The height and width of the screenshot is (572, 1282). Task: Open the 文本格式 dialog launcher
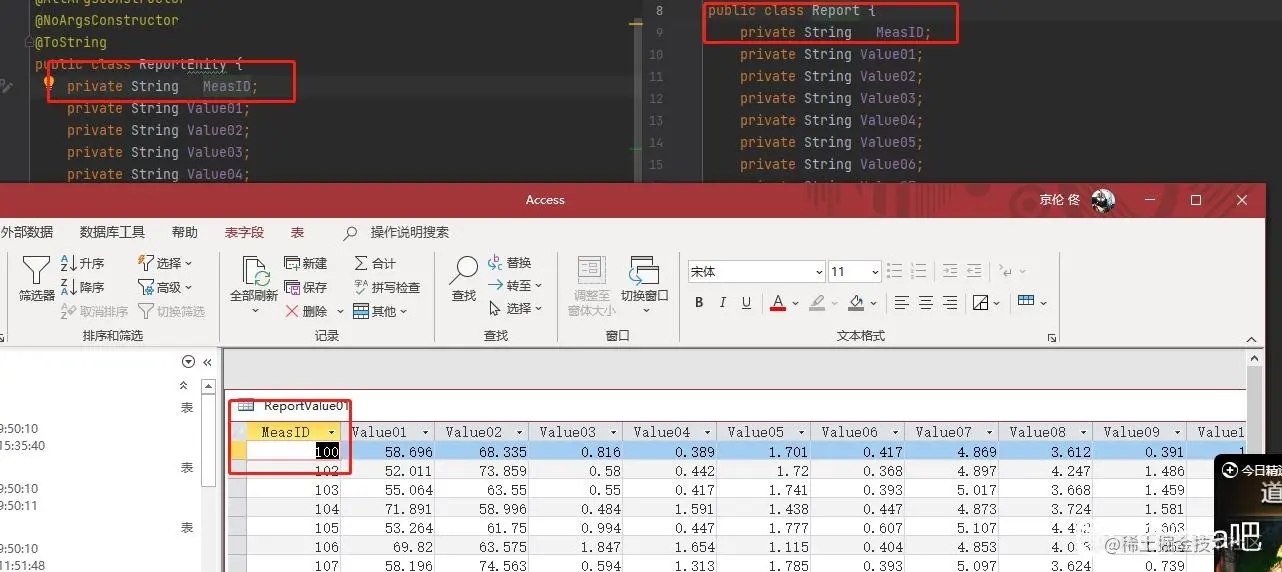point(1052,339)
